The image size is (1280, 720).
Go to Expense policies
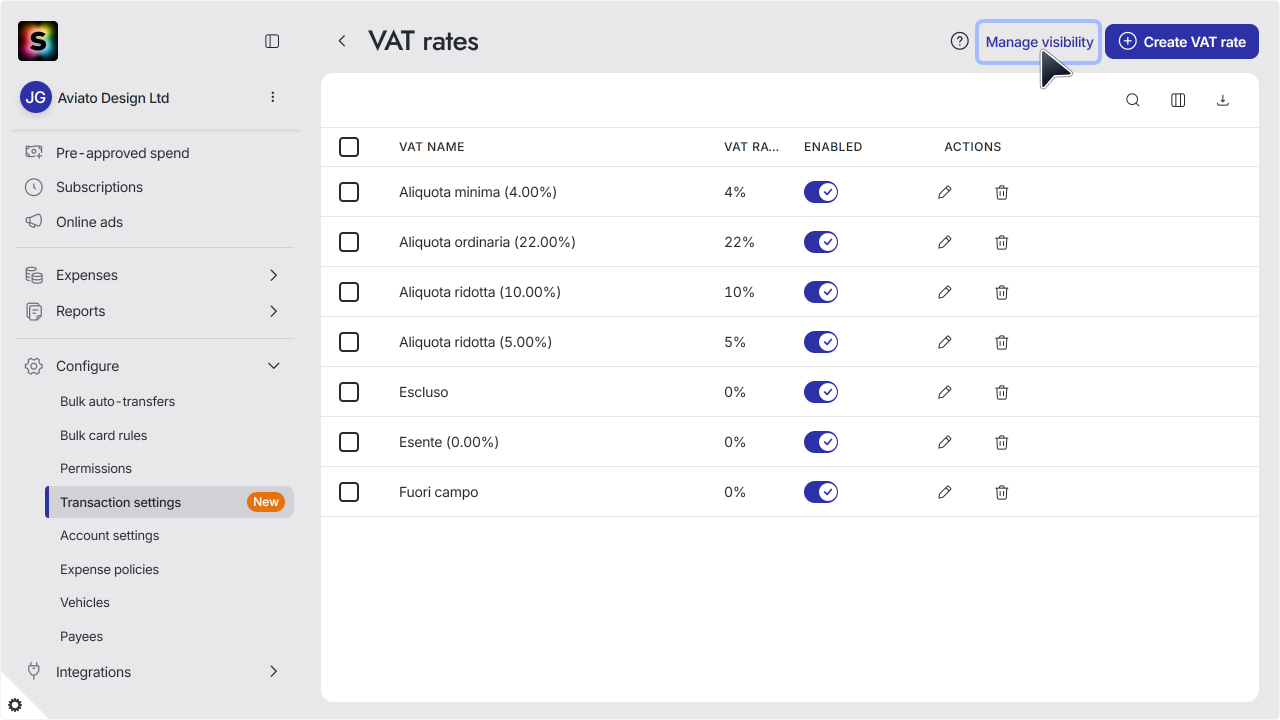click(109, 569)
